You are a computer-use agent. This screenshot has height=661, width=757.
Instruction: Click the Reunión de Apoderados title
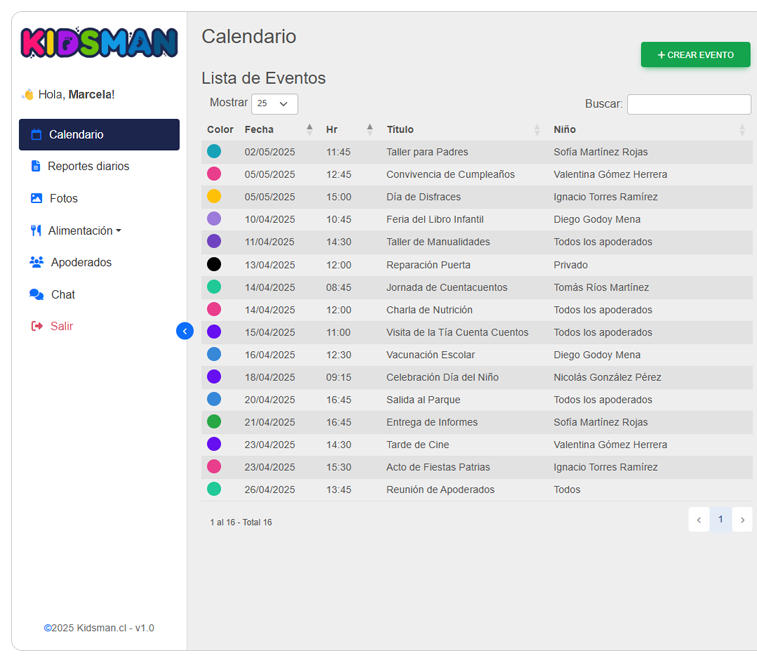pyautogui.click(x=440, y=489)
